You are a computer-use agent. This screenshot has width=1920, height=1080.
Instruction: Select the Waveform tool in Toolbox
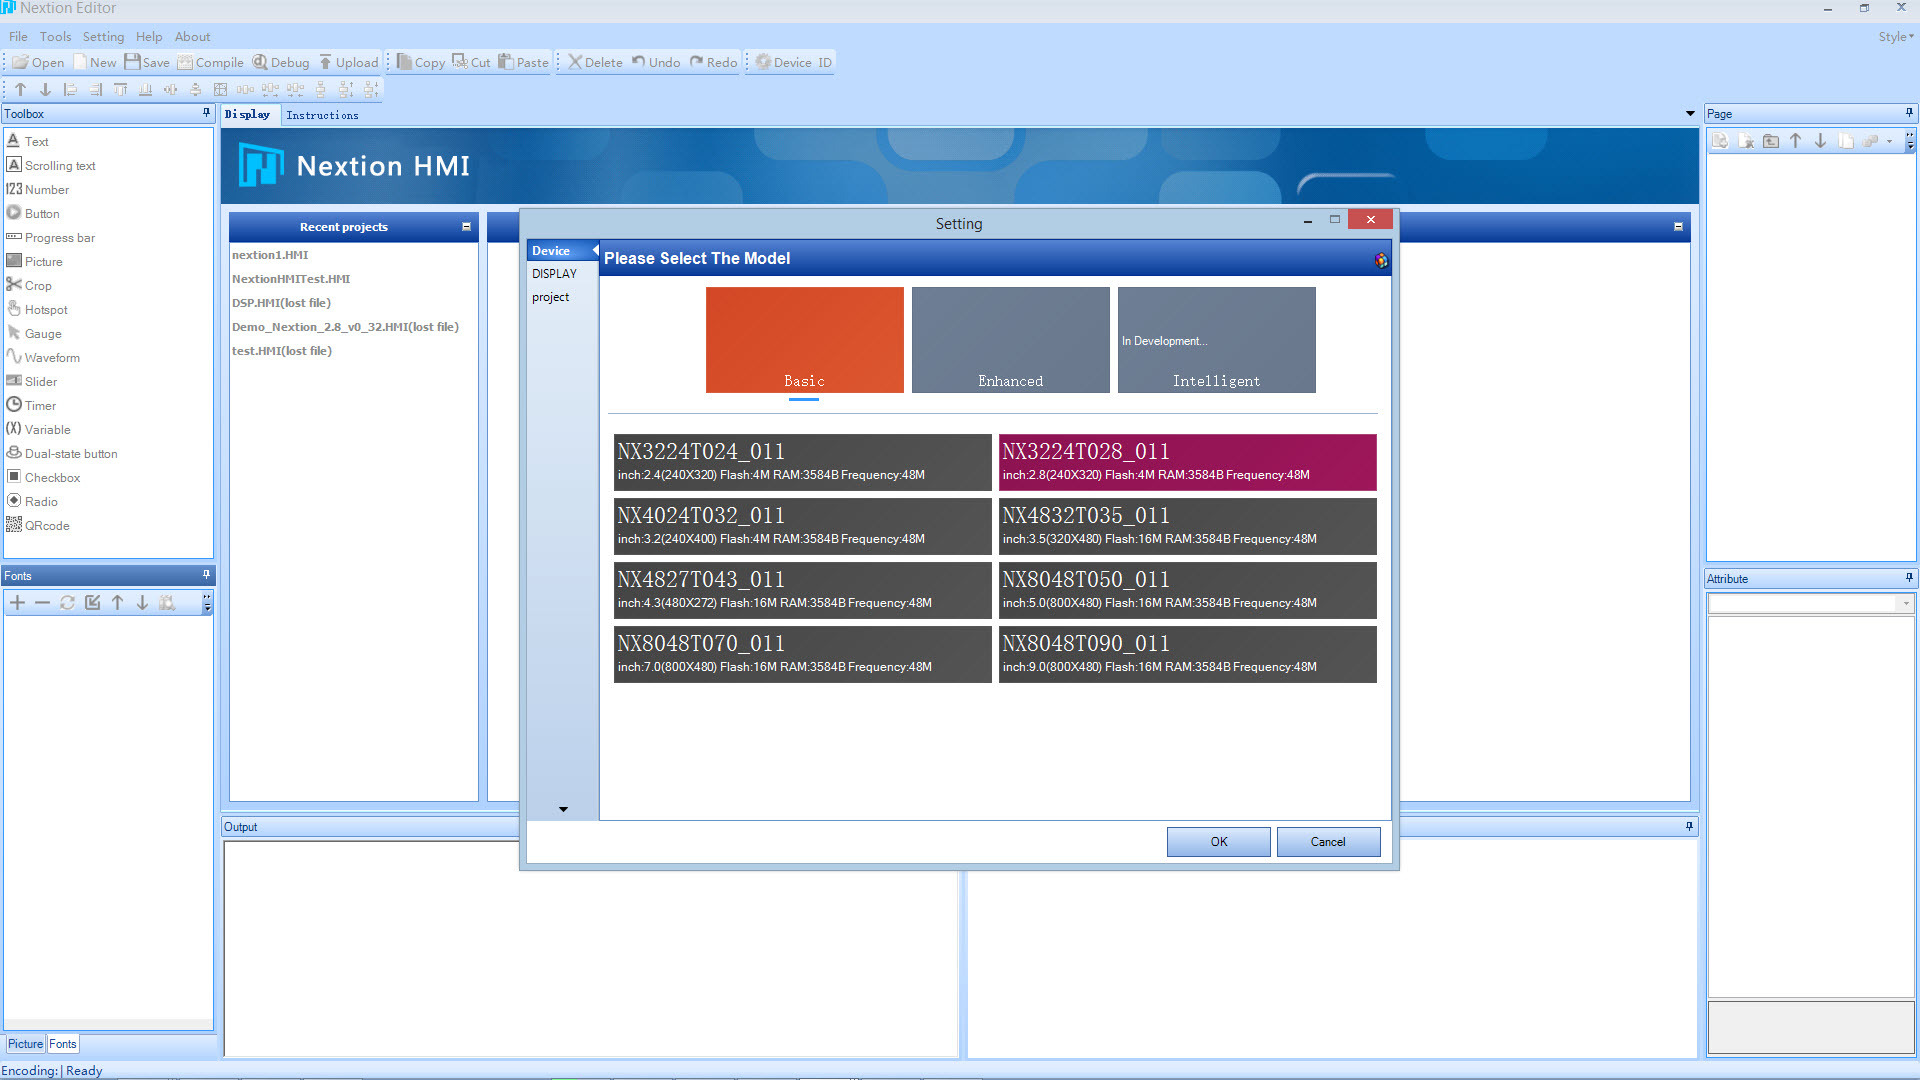[x=51, y=357]
